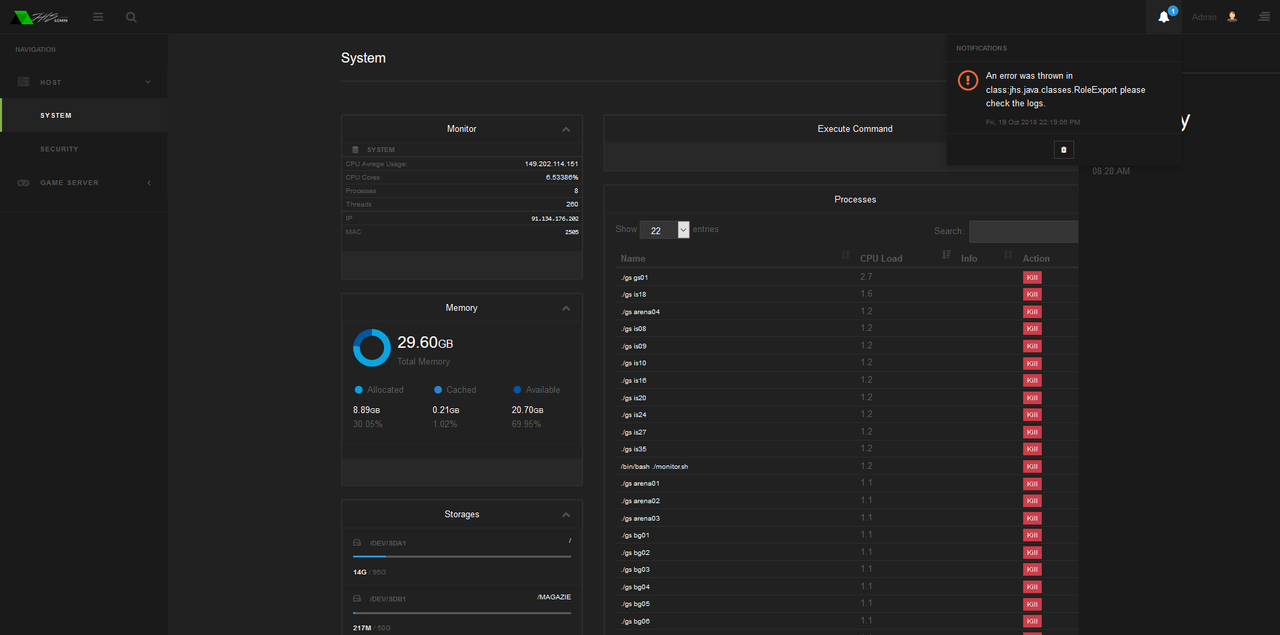Click the Admin user avatar icon
The width and height of the screenshot is (1280, 635).
pyautogui.click(x=1232, y=17)
